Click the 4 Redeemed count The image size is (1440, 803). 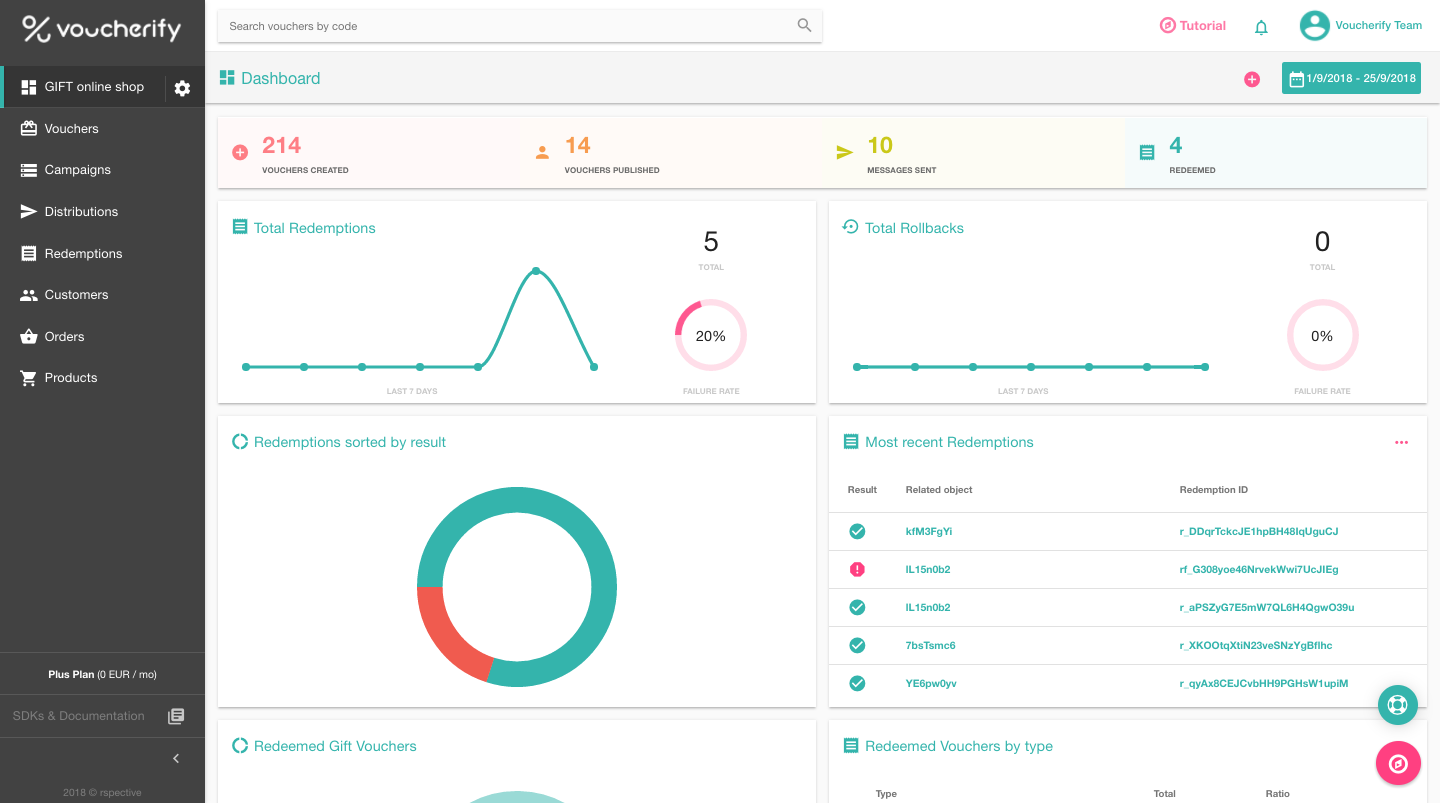(x=1176, y=146)
